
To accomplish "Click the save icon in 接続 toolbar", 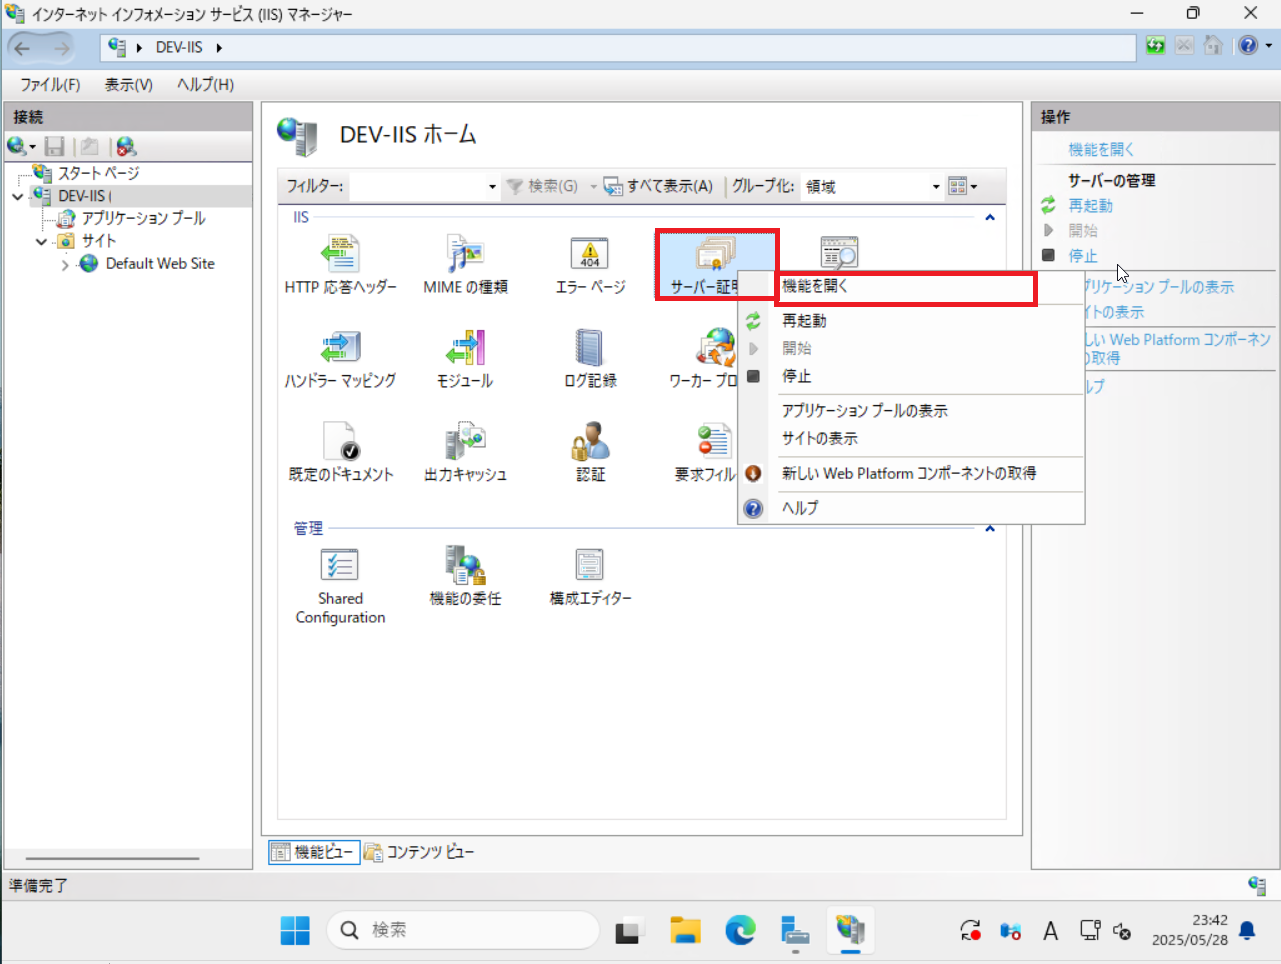I will (x=55, y=147).
